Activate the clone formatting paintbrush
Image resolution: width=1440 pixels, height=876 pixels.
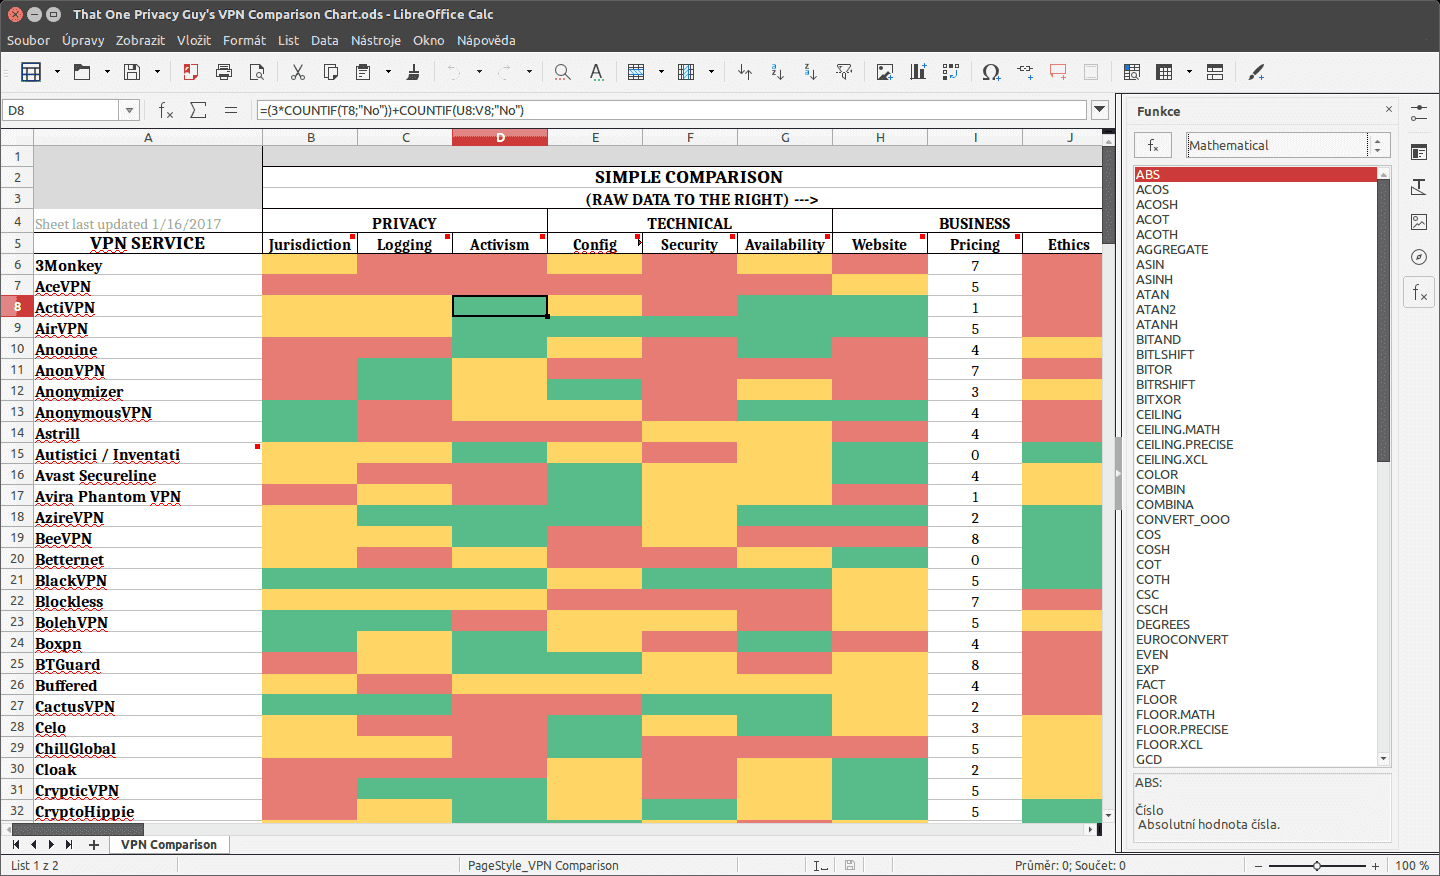coord(413,72)
